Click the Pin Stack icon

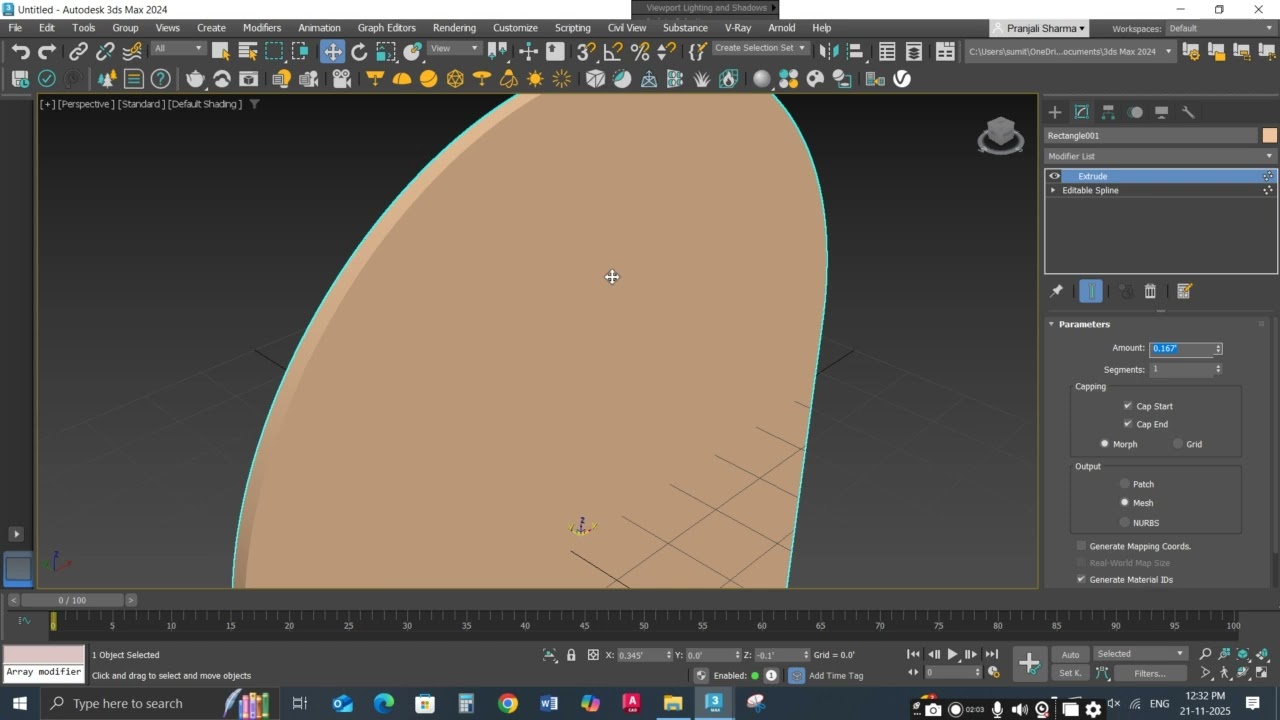click(1056, 291)
